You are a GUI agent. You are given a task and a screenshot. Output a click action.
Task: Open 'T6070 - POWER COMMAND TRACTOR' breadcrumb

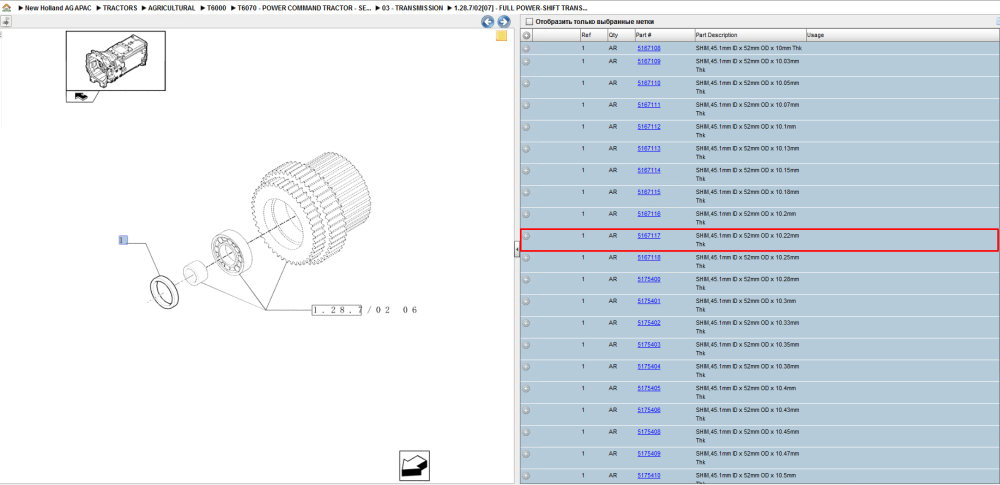304,8
